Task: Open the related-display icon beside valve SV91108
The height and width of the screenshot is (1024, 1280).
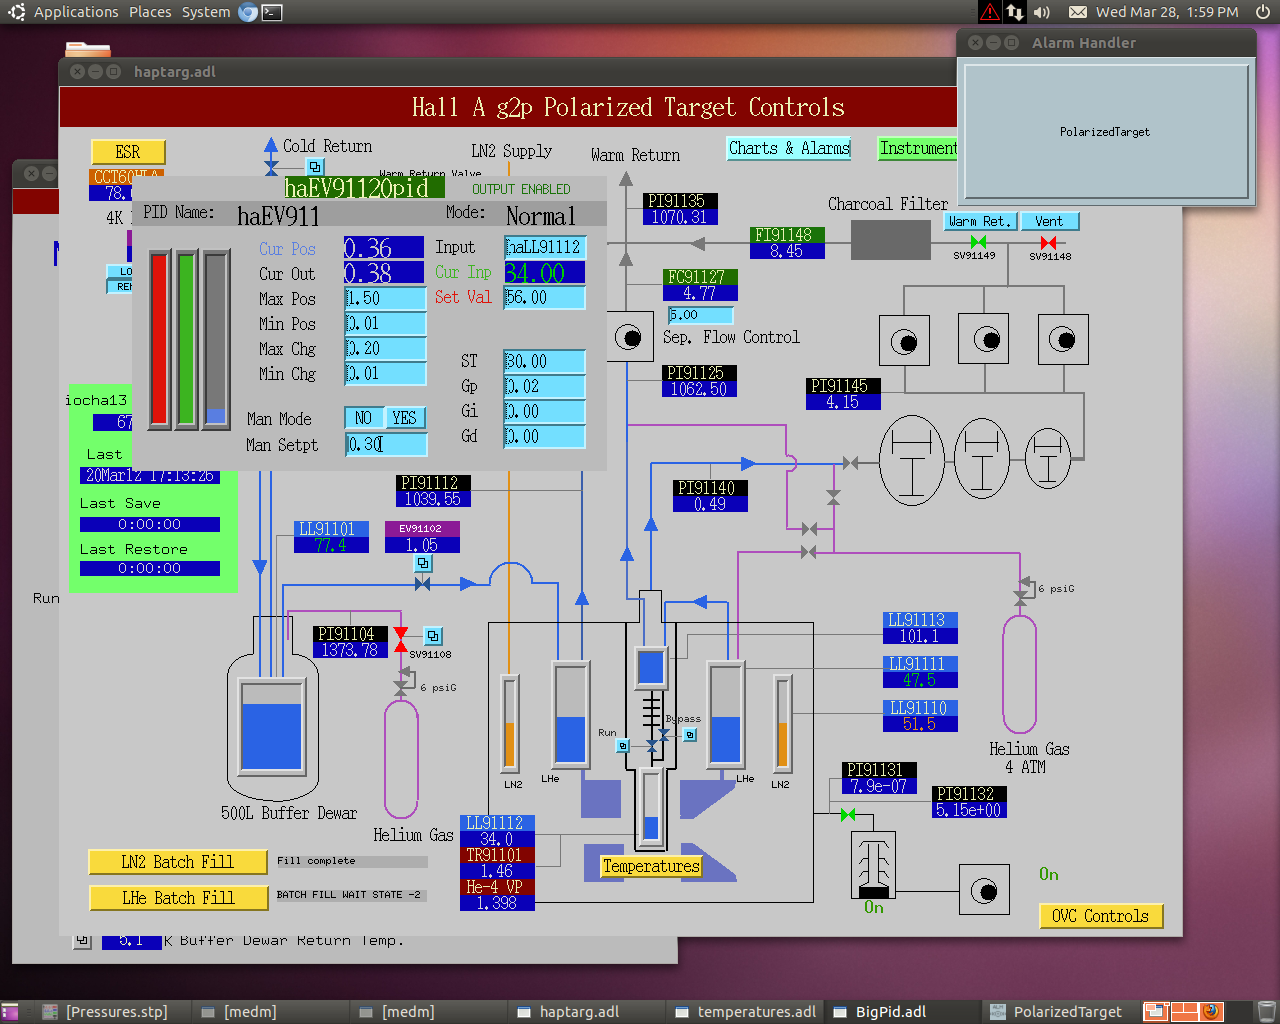Action: click(x=433, y=636)
